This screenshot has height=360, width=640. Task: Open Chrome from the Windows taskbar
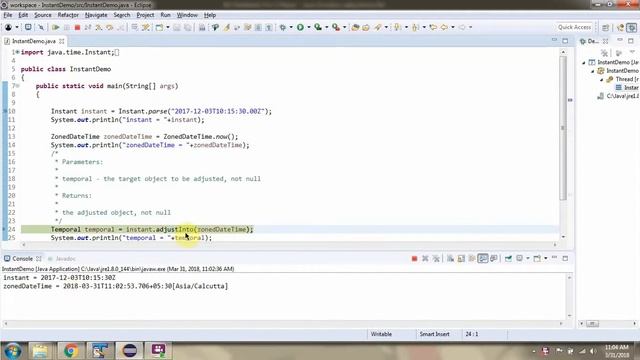71,351
